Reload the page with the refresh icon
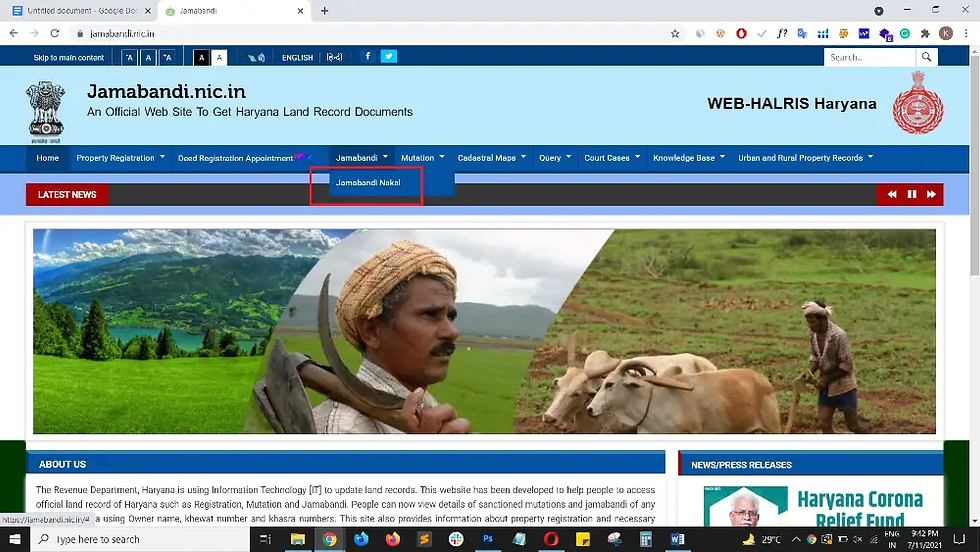 click(55, 34)
